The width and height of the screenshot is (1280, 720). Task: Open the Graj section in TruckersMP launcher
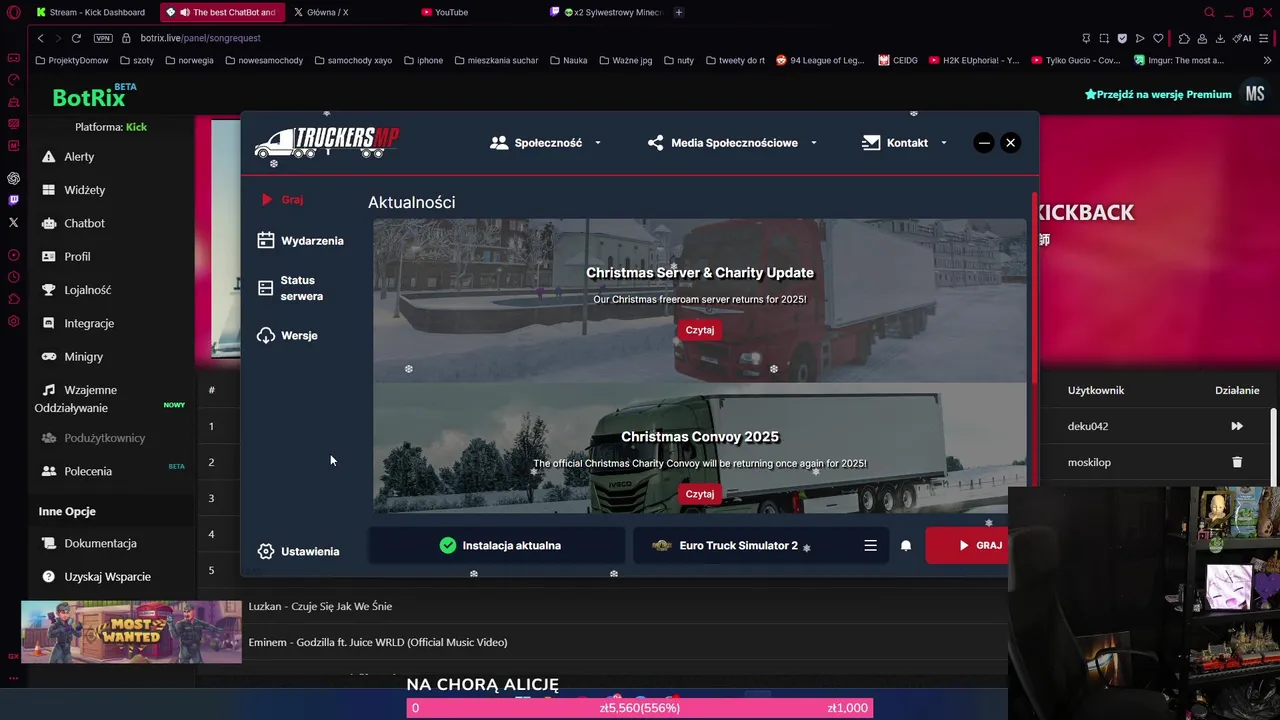pyautogui.click(x=281, y=199)
